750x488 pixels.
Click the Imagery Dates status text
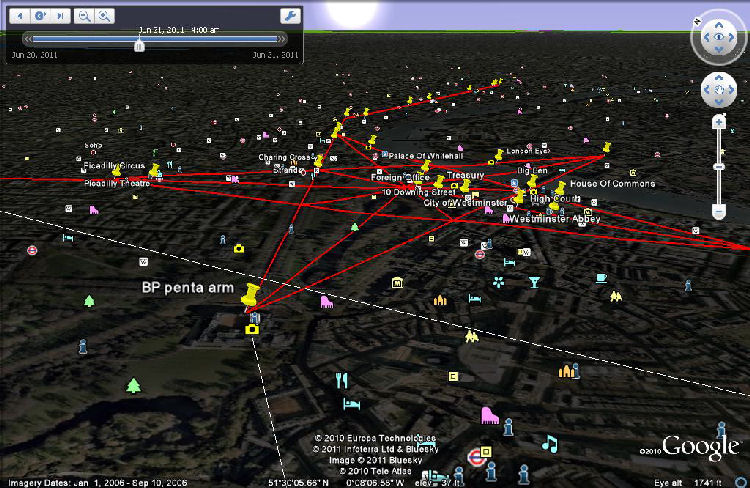tap(98, 483)
